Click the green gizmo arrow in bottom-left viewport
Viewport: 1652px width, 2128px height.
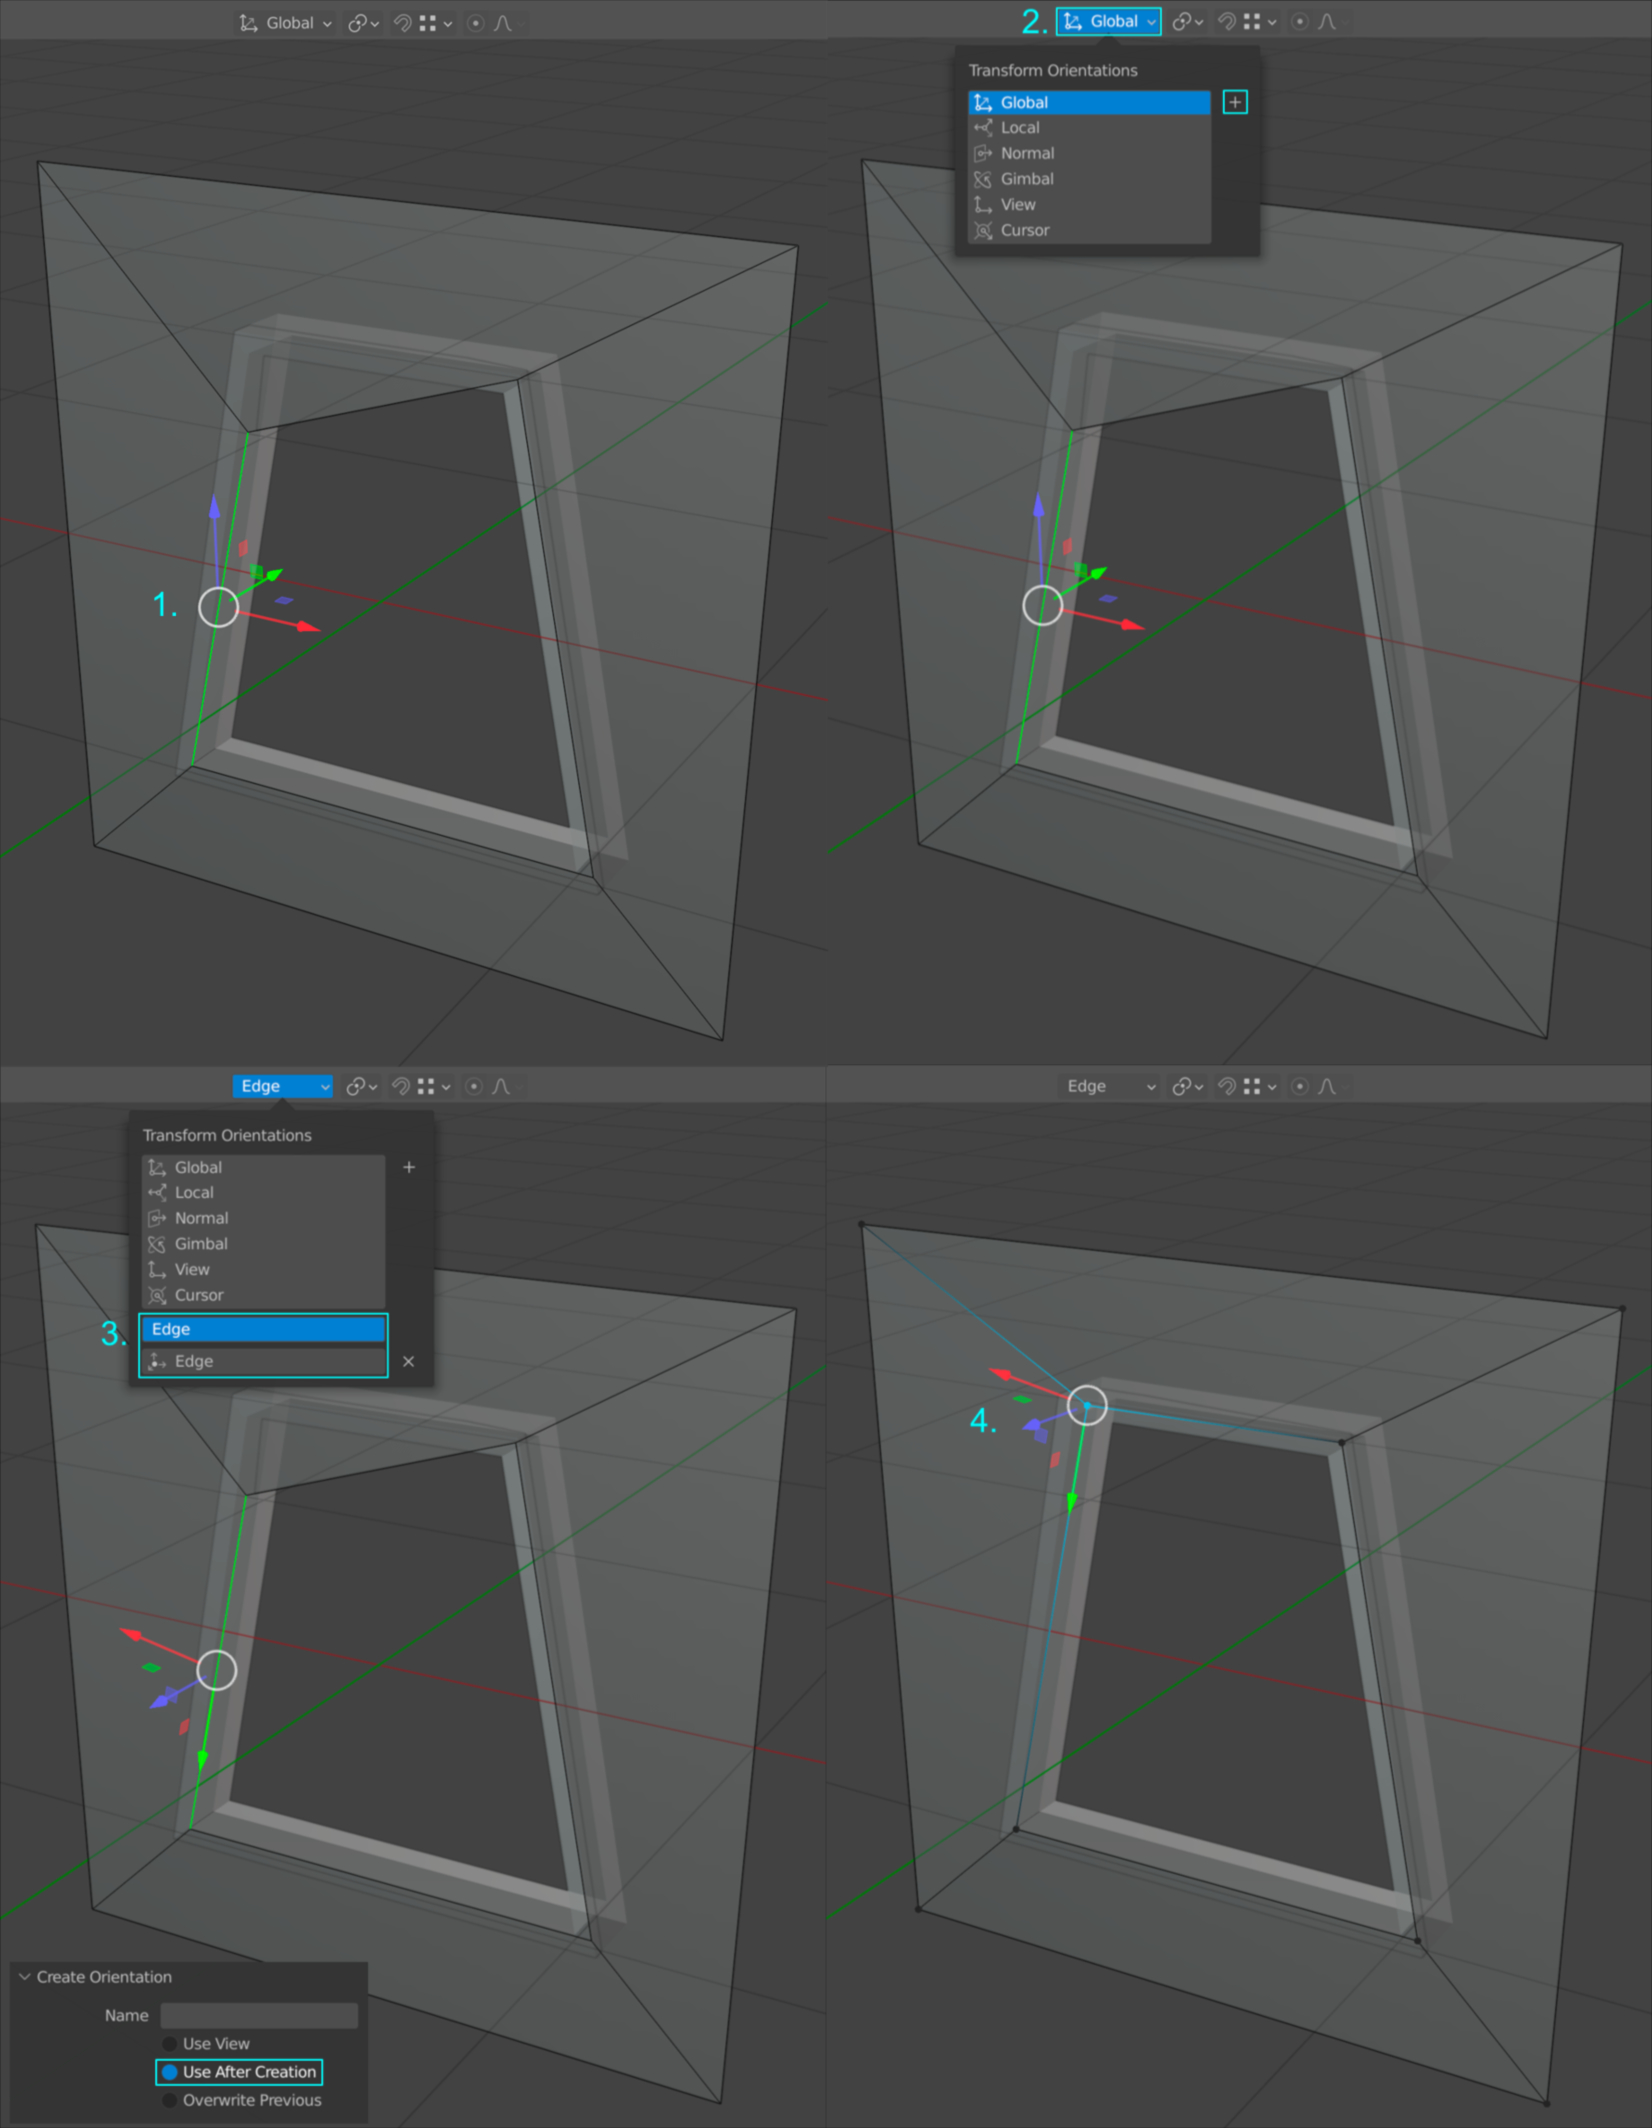click(x=203, y=1759)
